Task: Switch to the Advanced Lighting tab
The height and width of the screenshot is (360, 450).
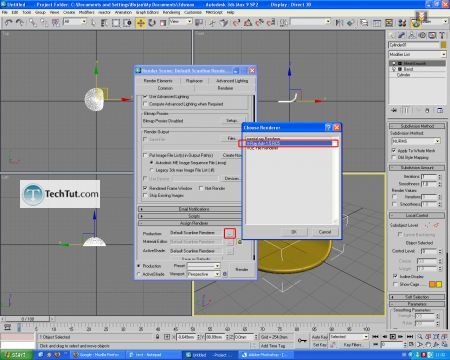Action: point(232,81)
